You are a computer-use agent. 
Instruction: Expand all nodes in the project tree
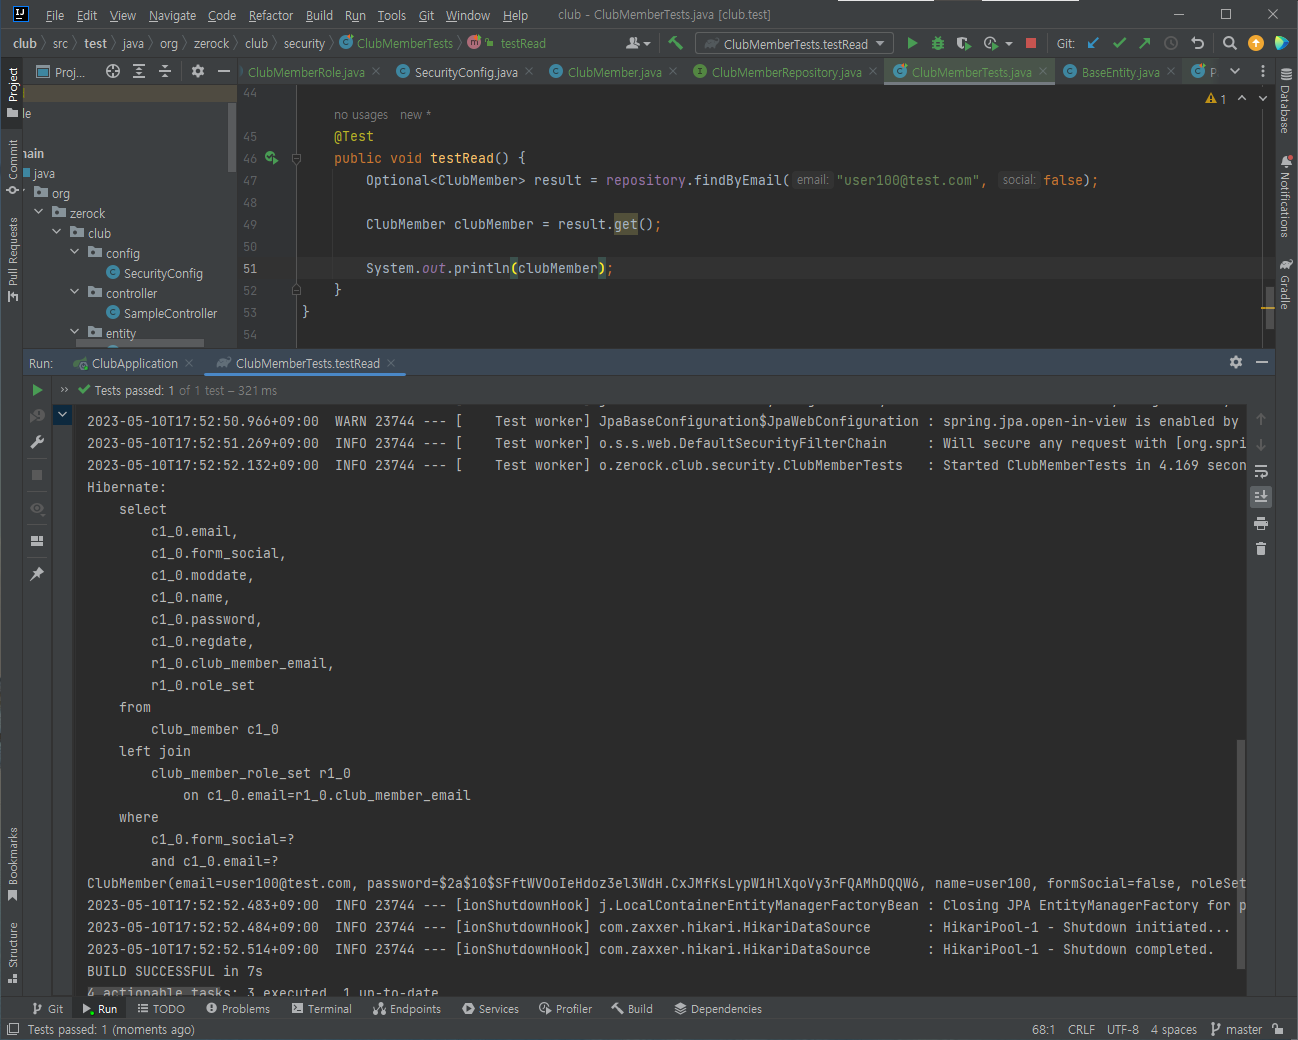pos(139,71)
